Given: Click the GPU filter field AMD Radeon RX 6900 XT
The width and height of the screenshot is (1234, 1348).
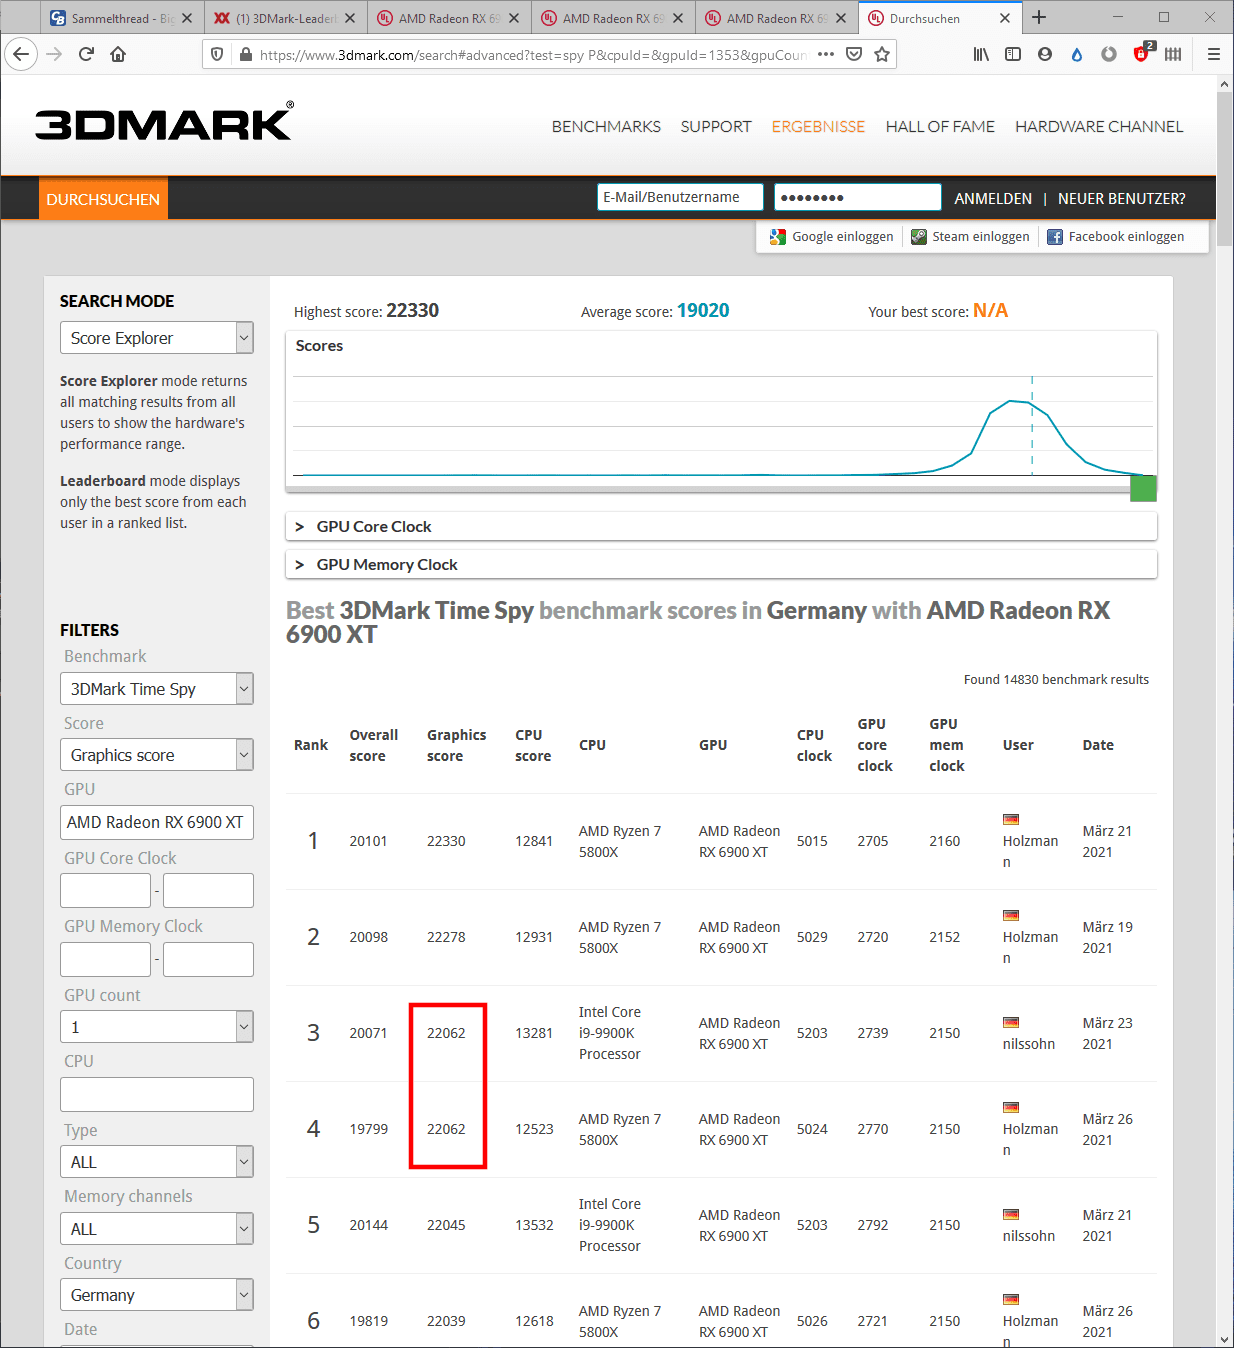Looking at the screenshot, I should coord(157,822).
